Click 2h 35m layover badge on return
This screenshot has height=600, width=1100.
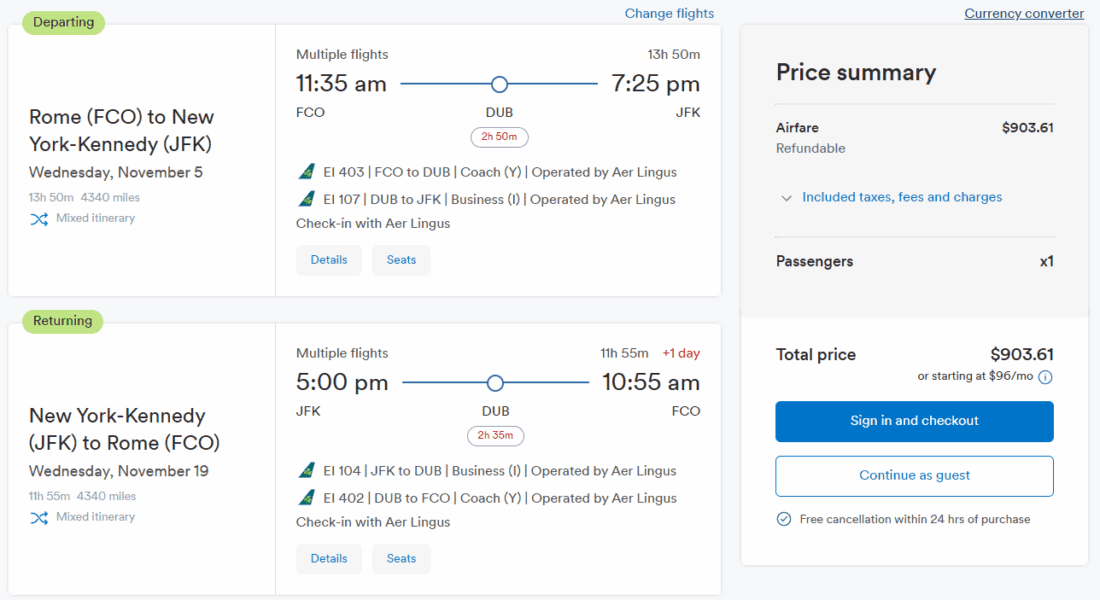pyautogui.click(x=495, y=436)
